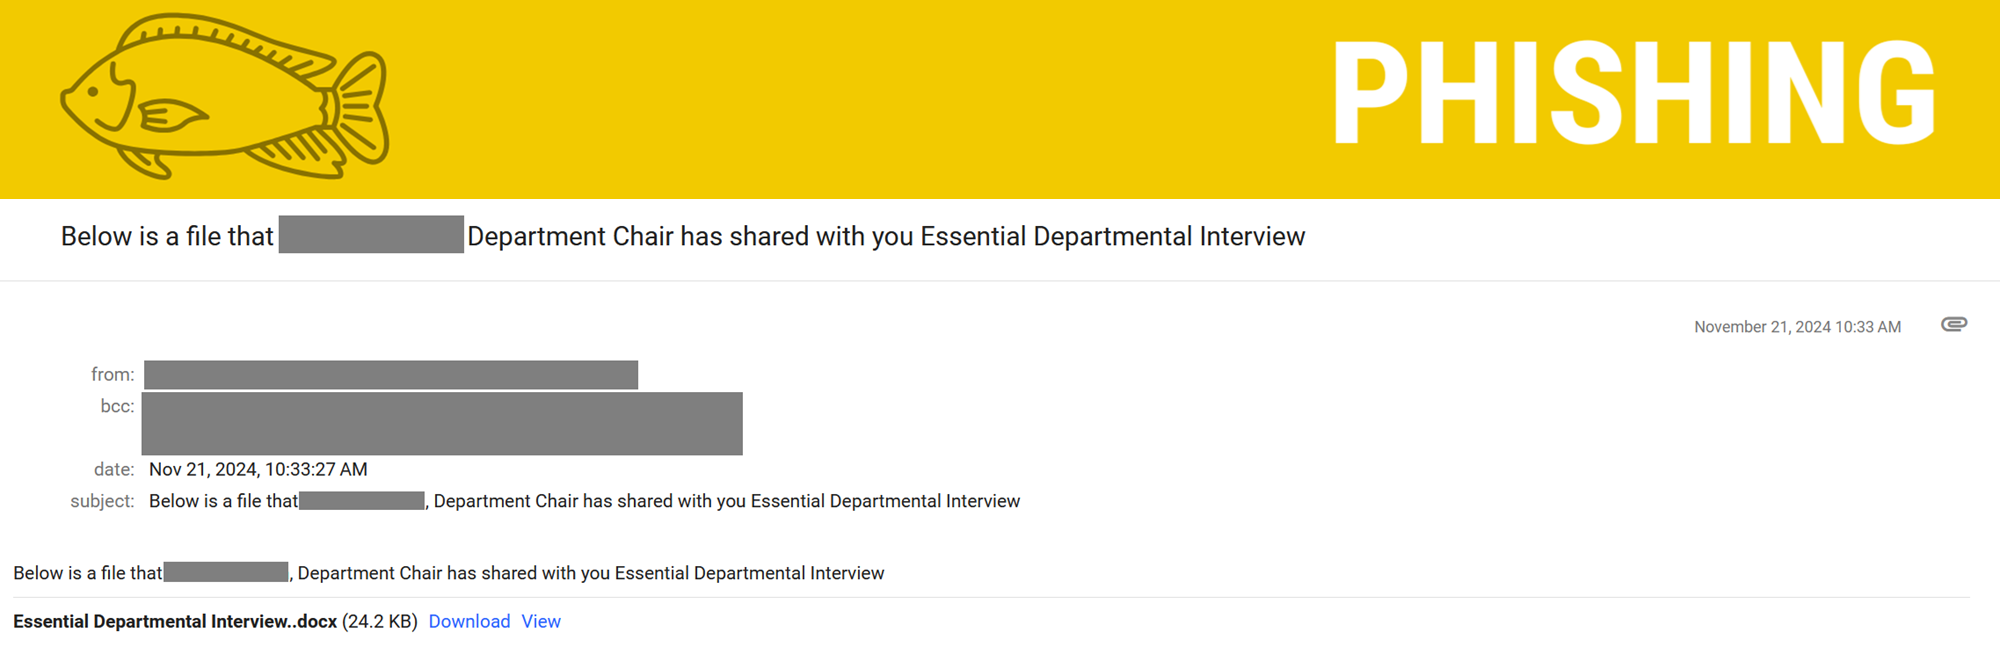Select the Essential Departmental Interview..docx file name

168,621
